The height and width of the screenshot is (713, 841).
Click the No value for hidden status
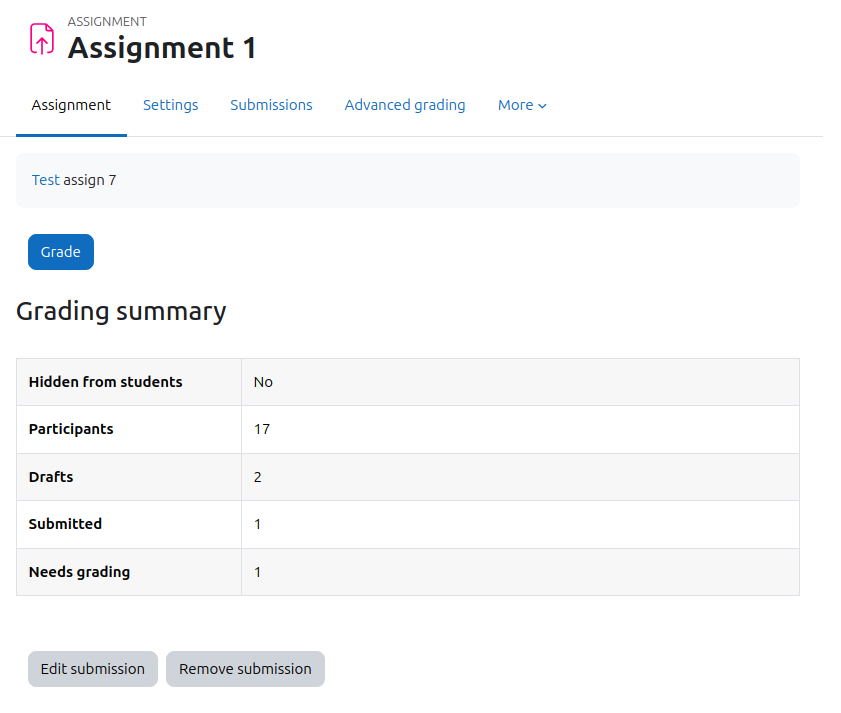[263, 382]
